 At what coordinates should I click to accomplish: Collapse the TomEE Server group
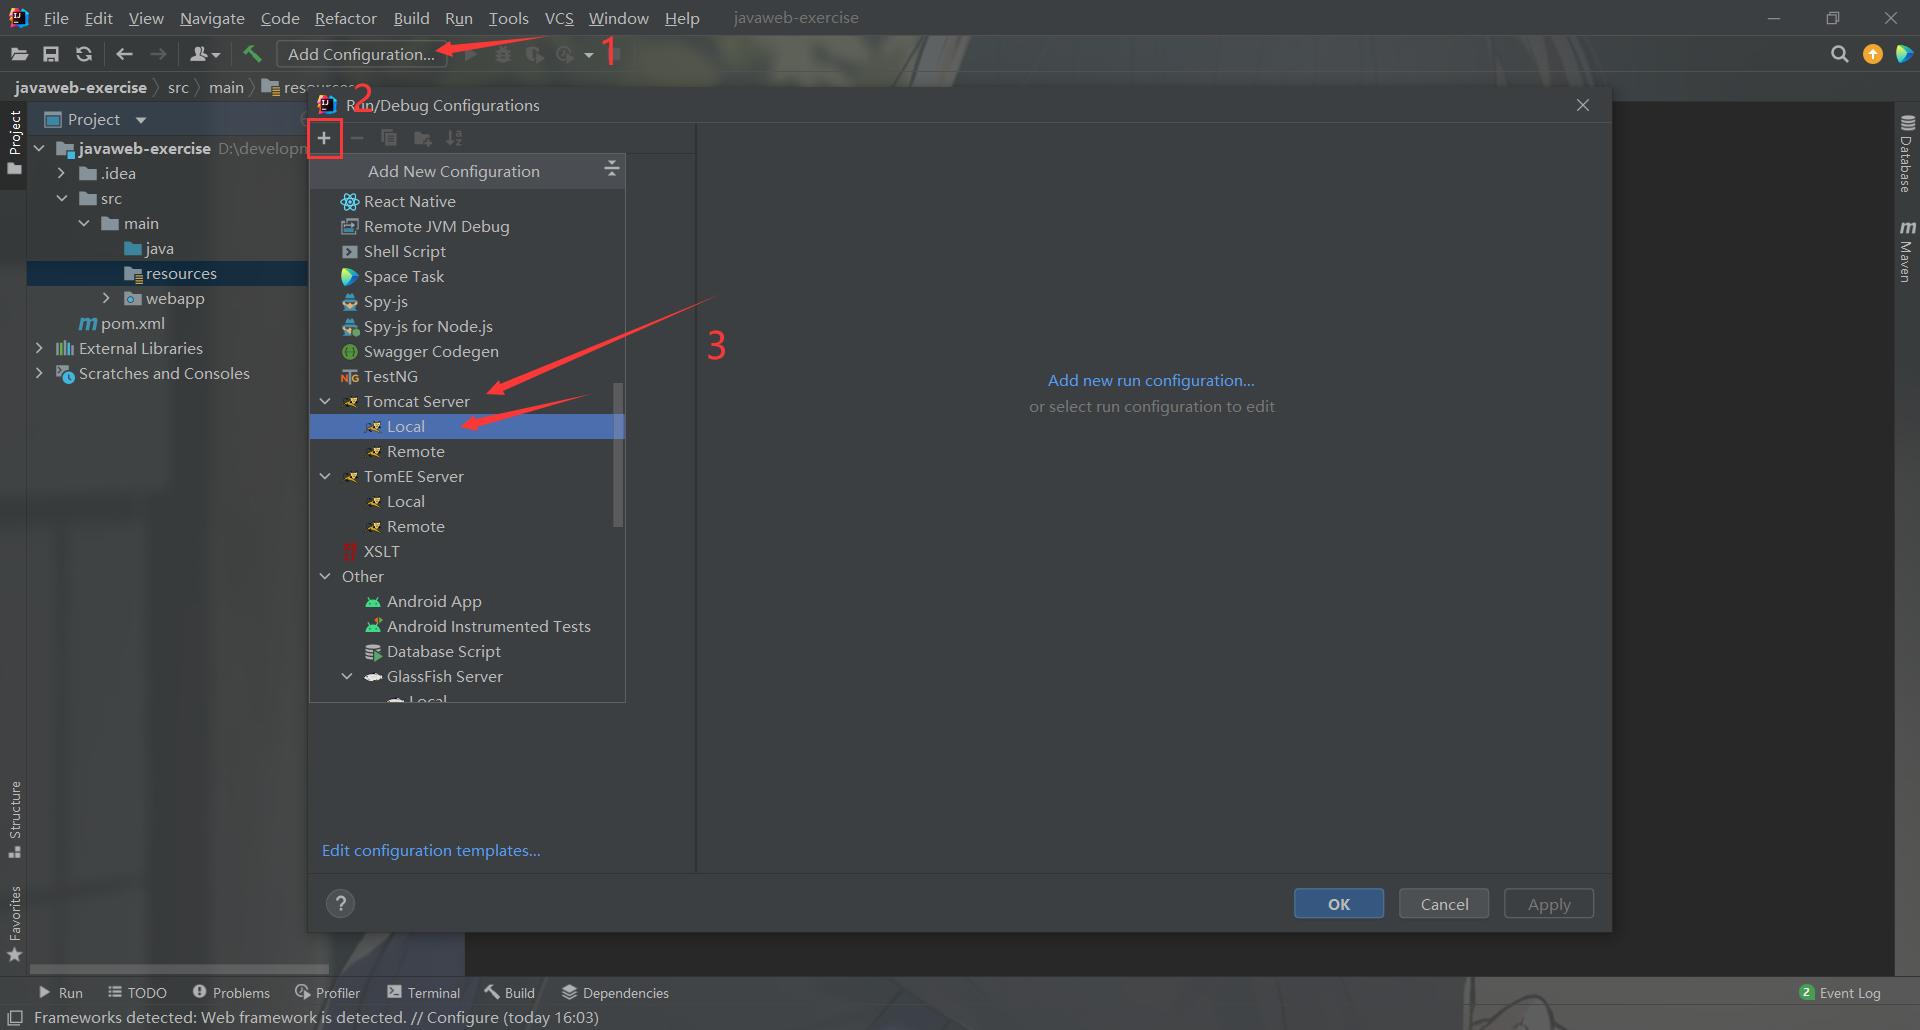325,476
